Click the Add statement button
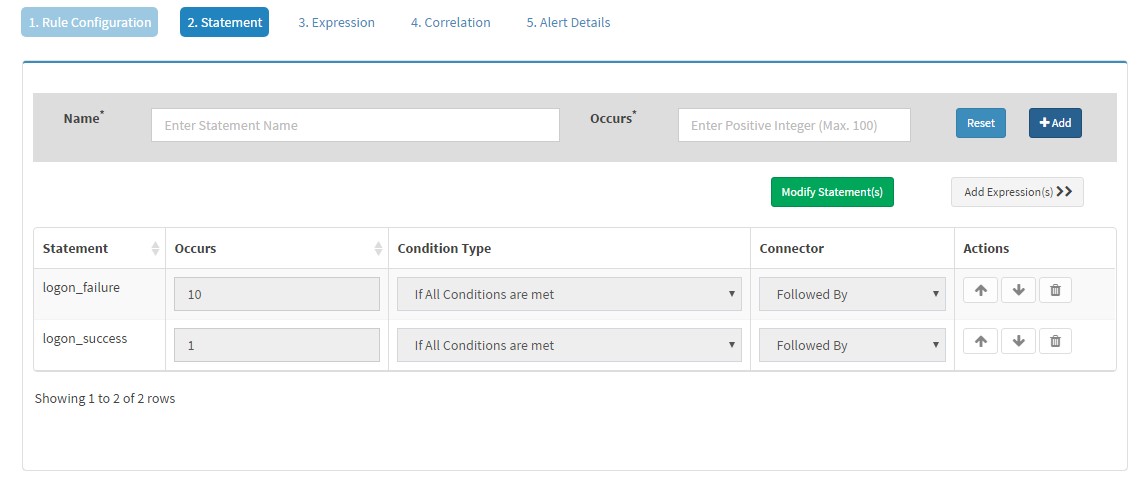 point(1055,123)
